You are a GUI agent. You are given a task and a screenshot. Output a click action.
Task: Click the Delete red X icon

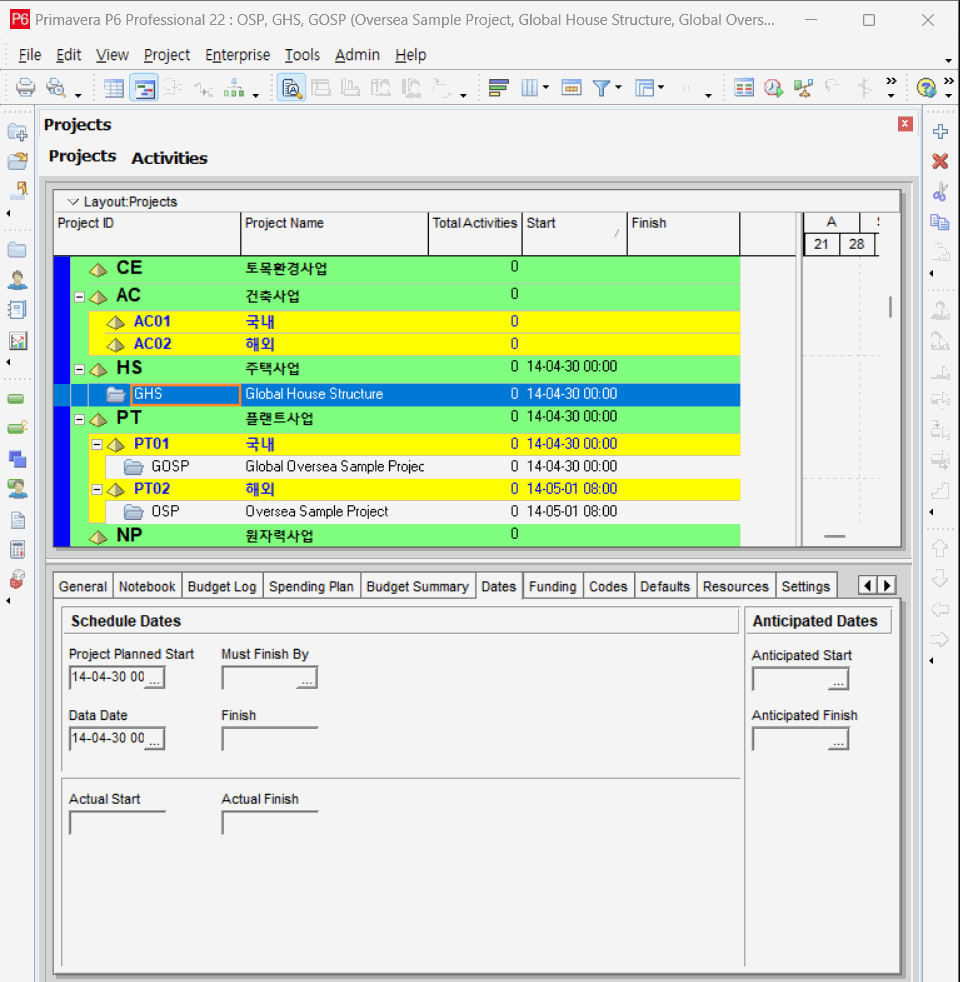940,161
